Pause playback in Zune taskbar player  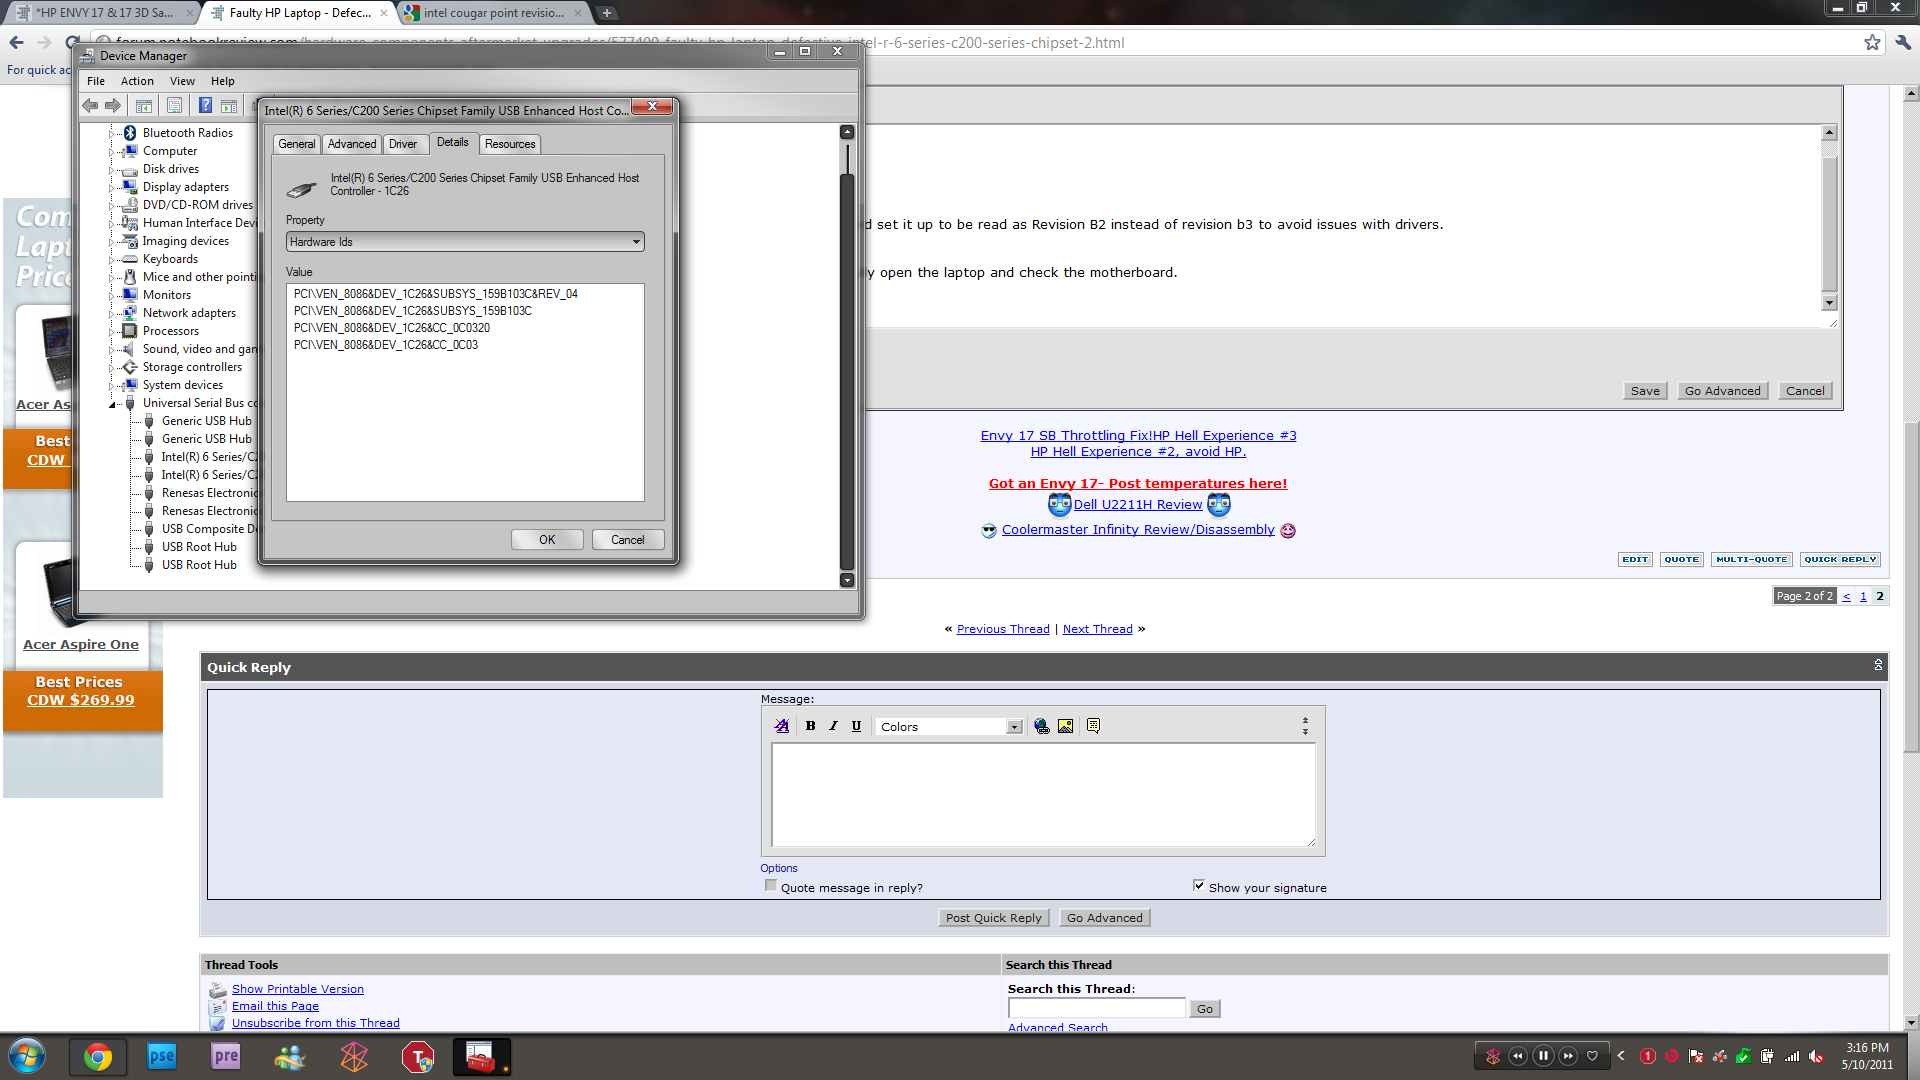[x=1543, y=1056]
